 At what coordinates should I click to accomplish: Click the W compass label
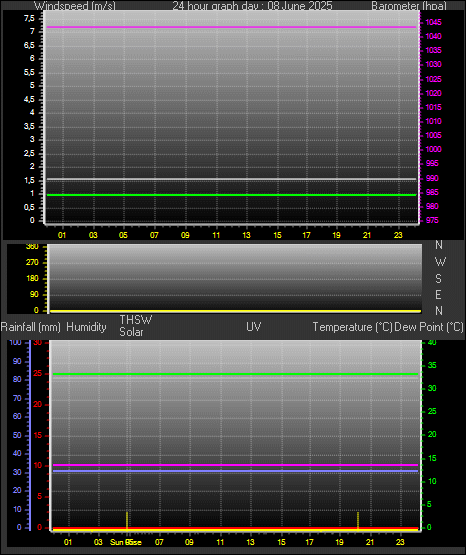(440, 262)
